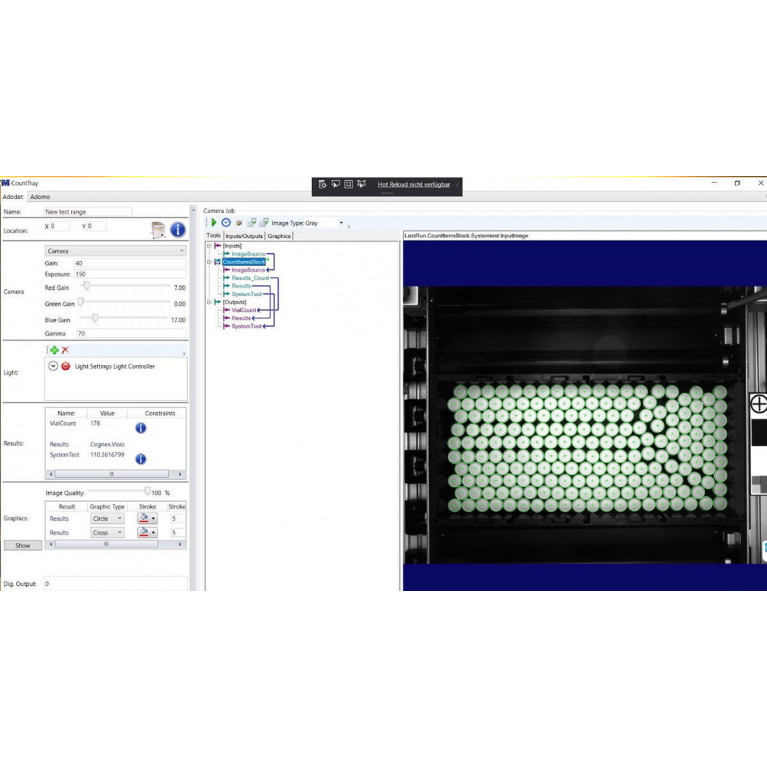The width and height of the screenshot is (767, 767).
Task: Click the red Light Controller status icon
Action: coord(66,367)
